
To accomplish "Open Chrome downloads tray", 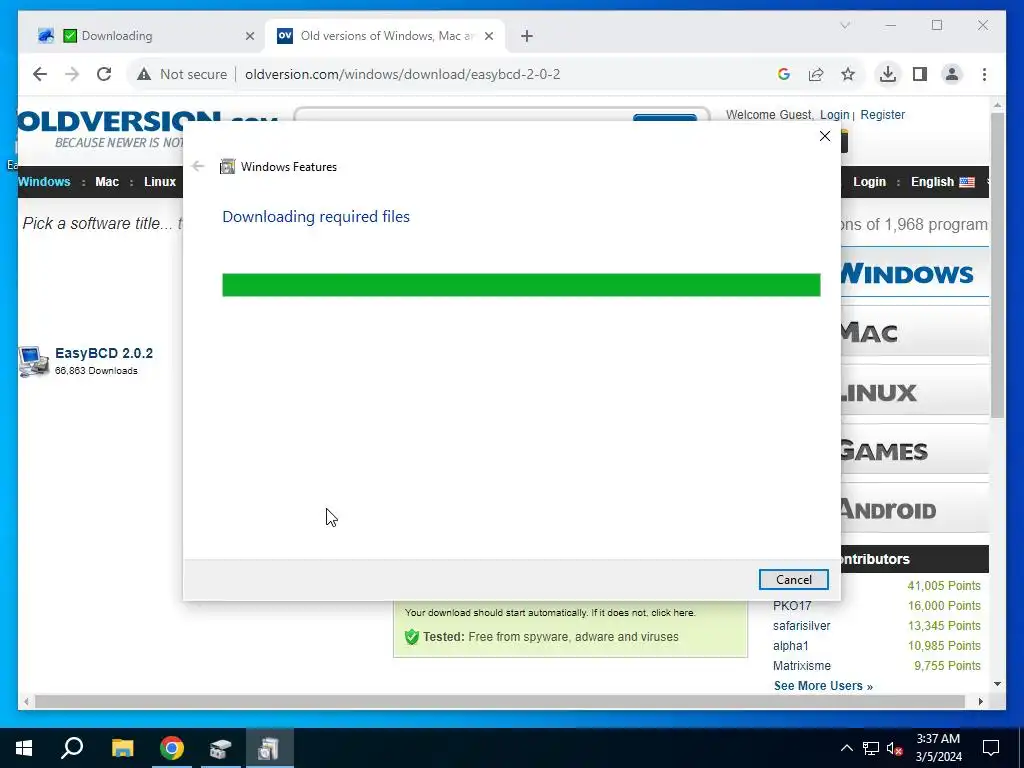I will [888, 74].
